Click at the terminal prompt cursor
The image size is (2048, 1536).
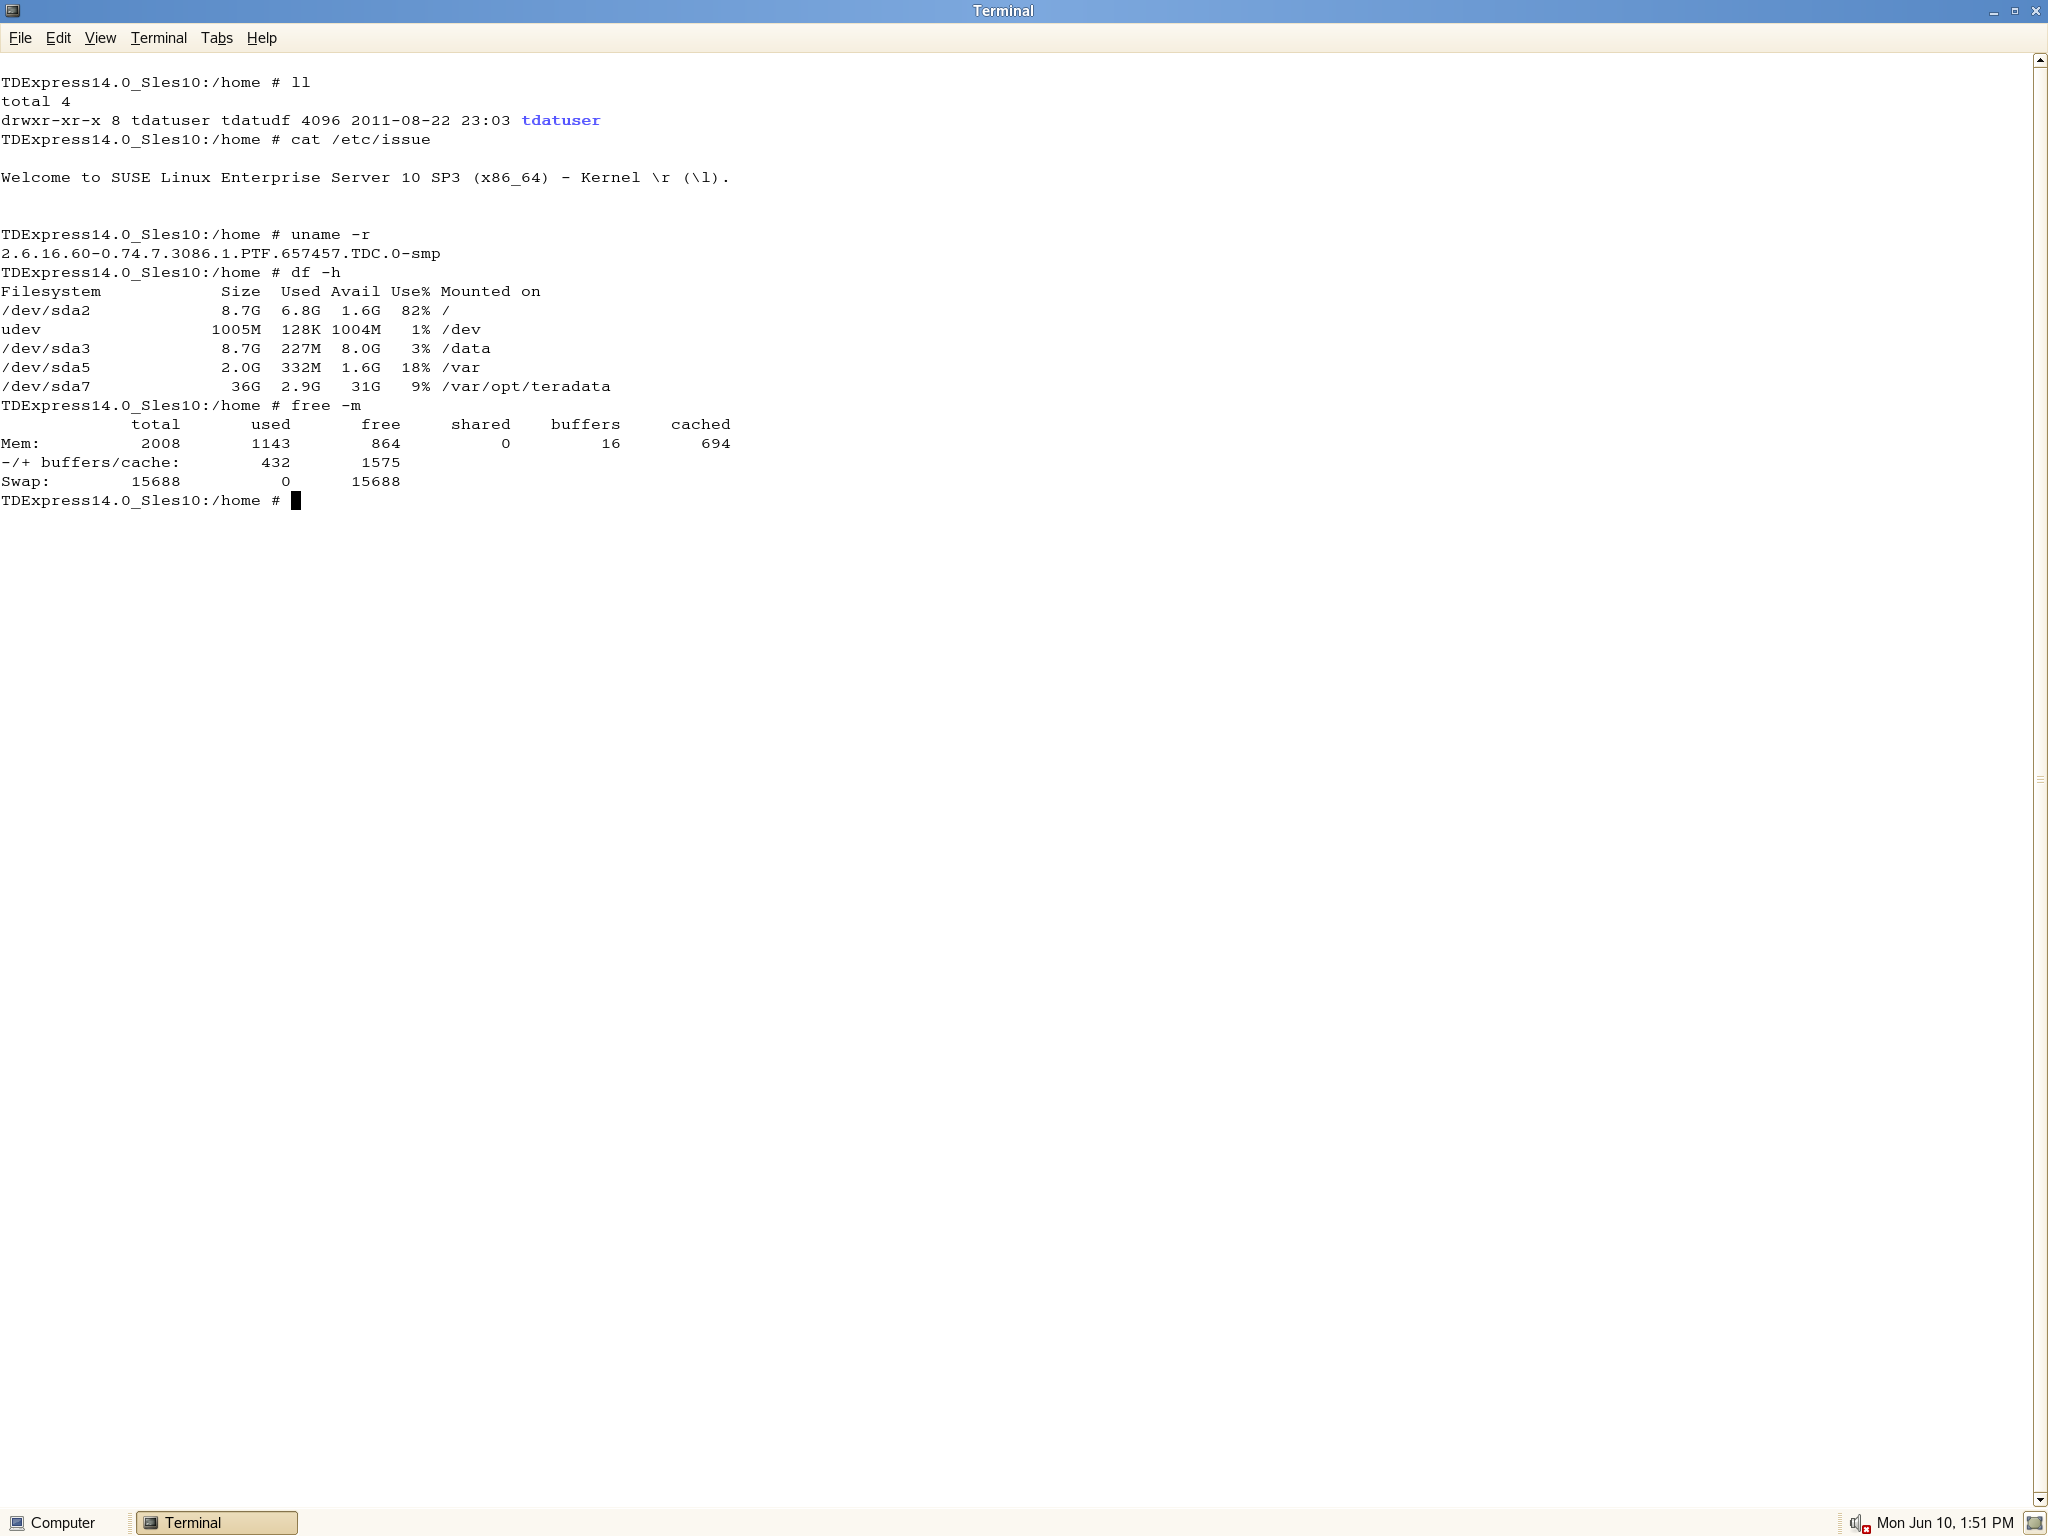[x=296, y=501]
